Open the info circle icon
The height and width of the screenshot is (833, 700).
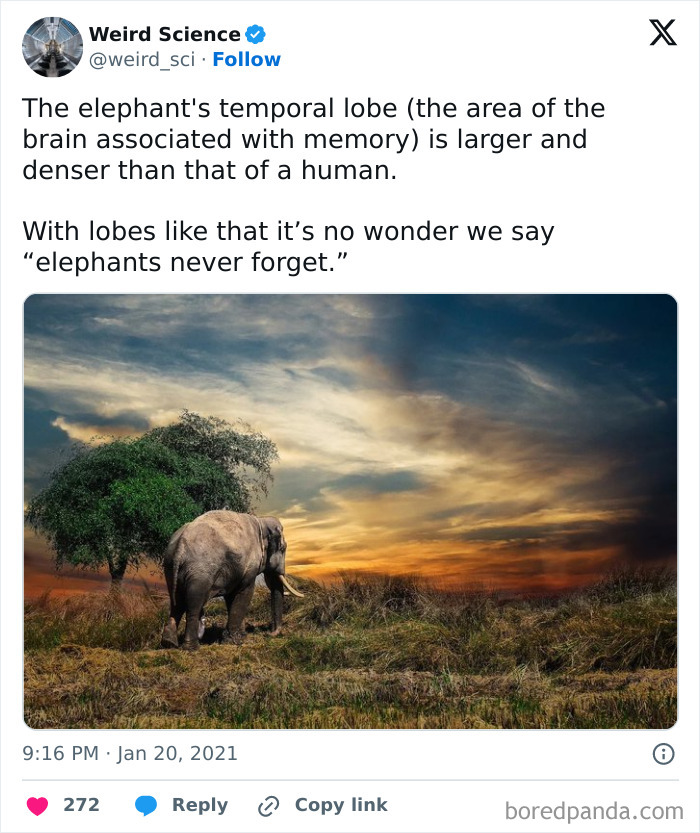tap(663, 754)
